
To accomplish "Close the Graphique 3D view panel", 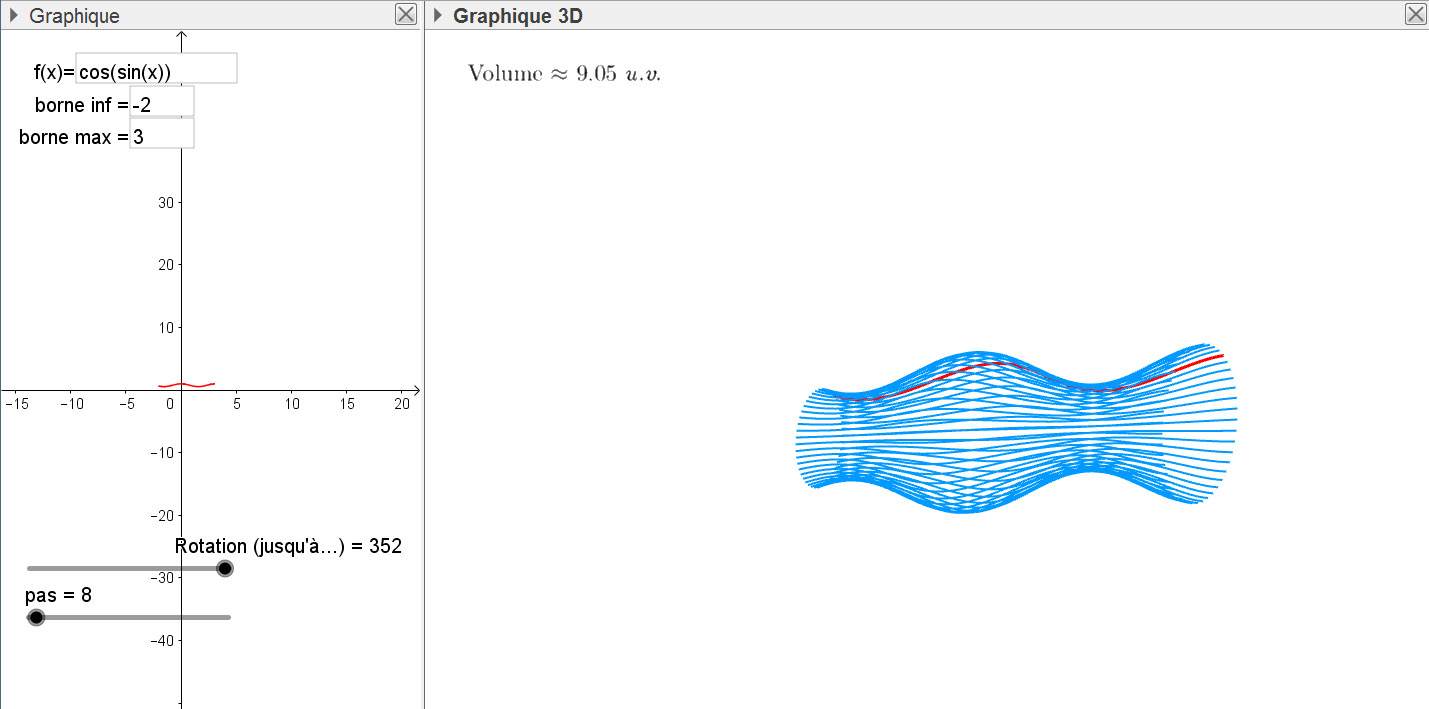I will point(1415,14).
